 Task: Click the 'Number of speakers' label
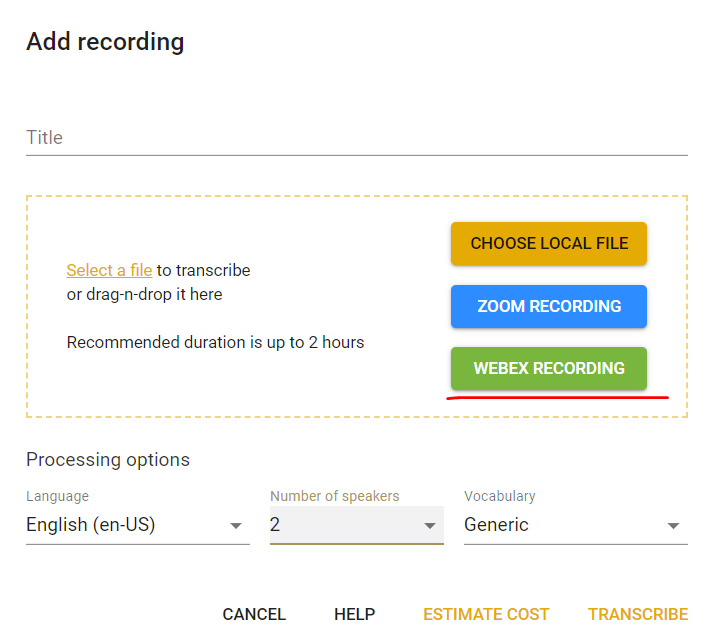pos(335,496)
